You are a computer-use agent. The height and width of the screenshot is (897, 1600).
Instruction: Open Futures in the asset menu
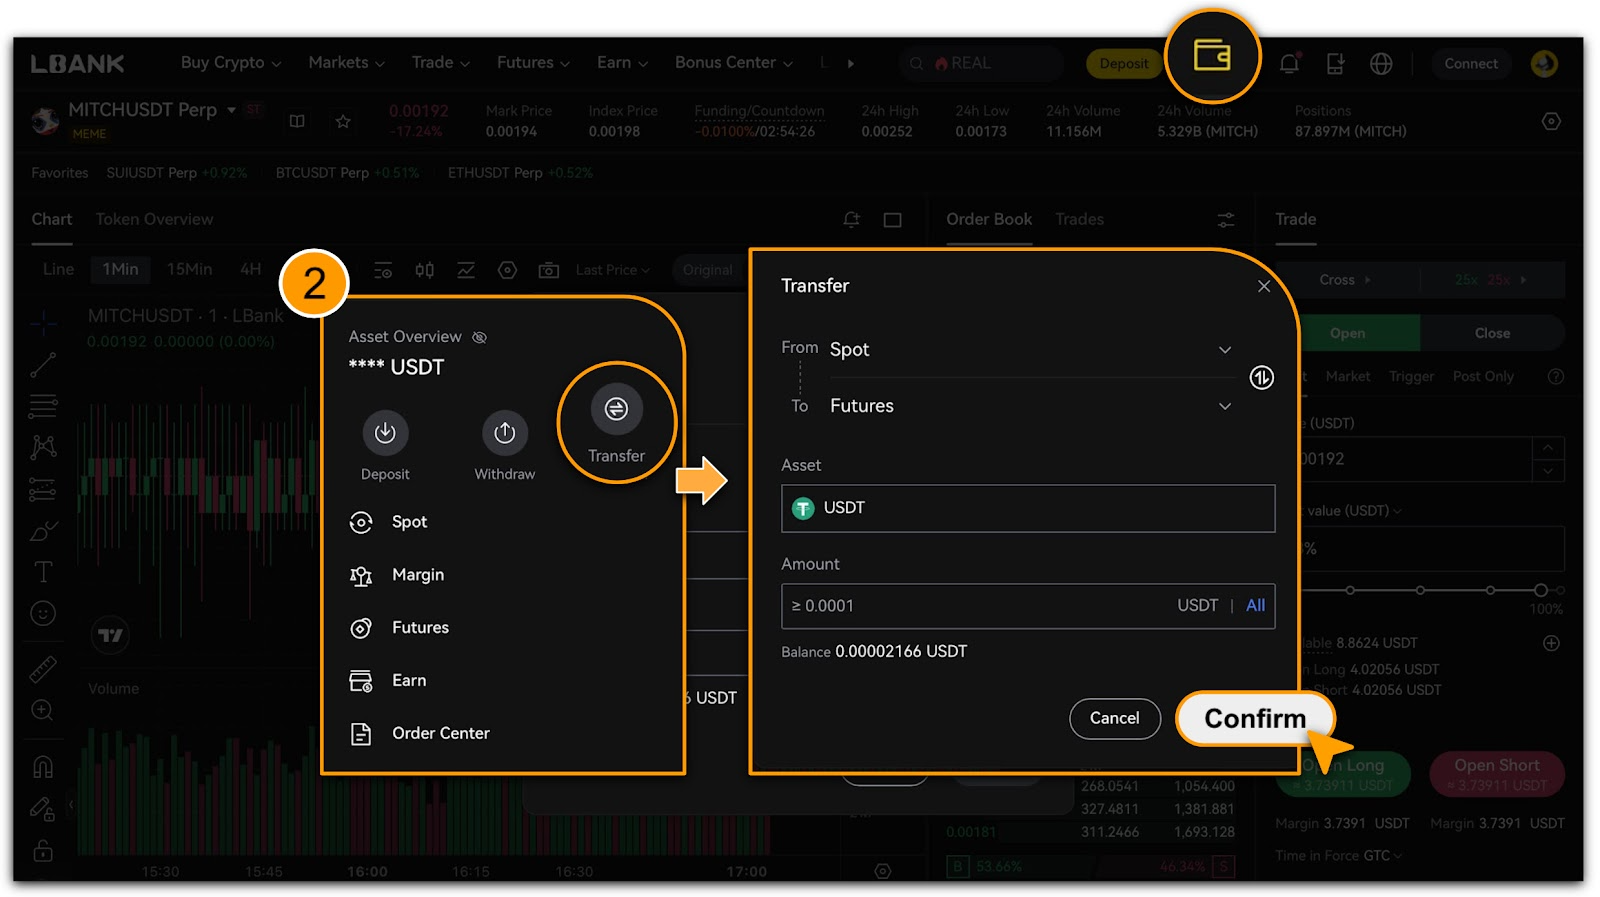(420, 628)
